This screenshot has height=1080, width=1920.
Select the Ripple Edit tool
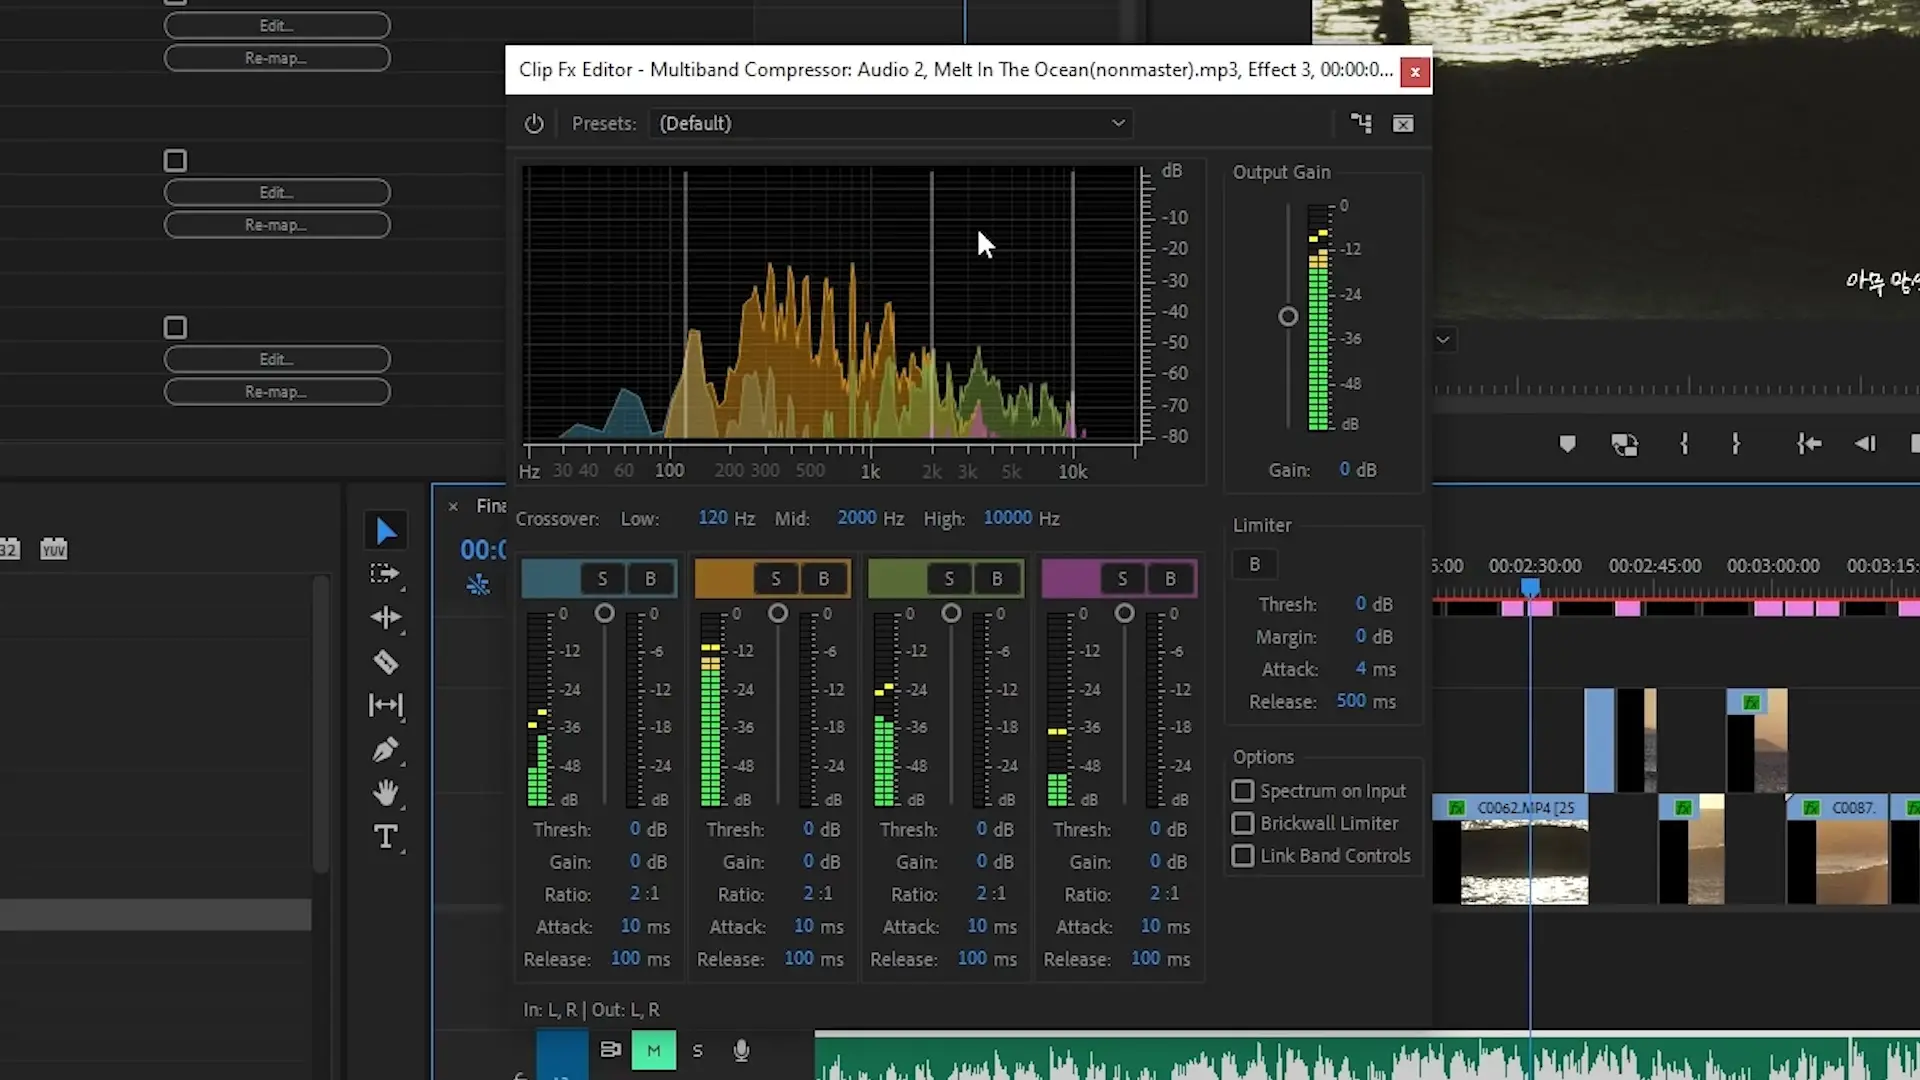[x=385, y=618]
